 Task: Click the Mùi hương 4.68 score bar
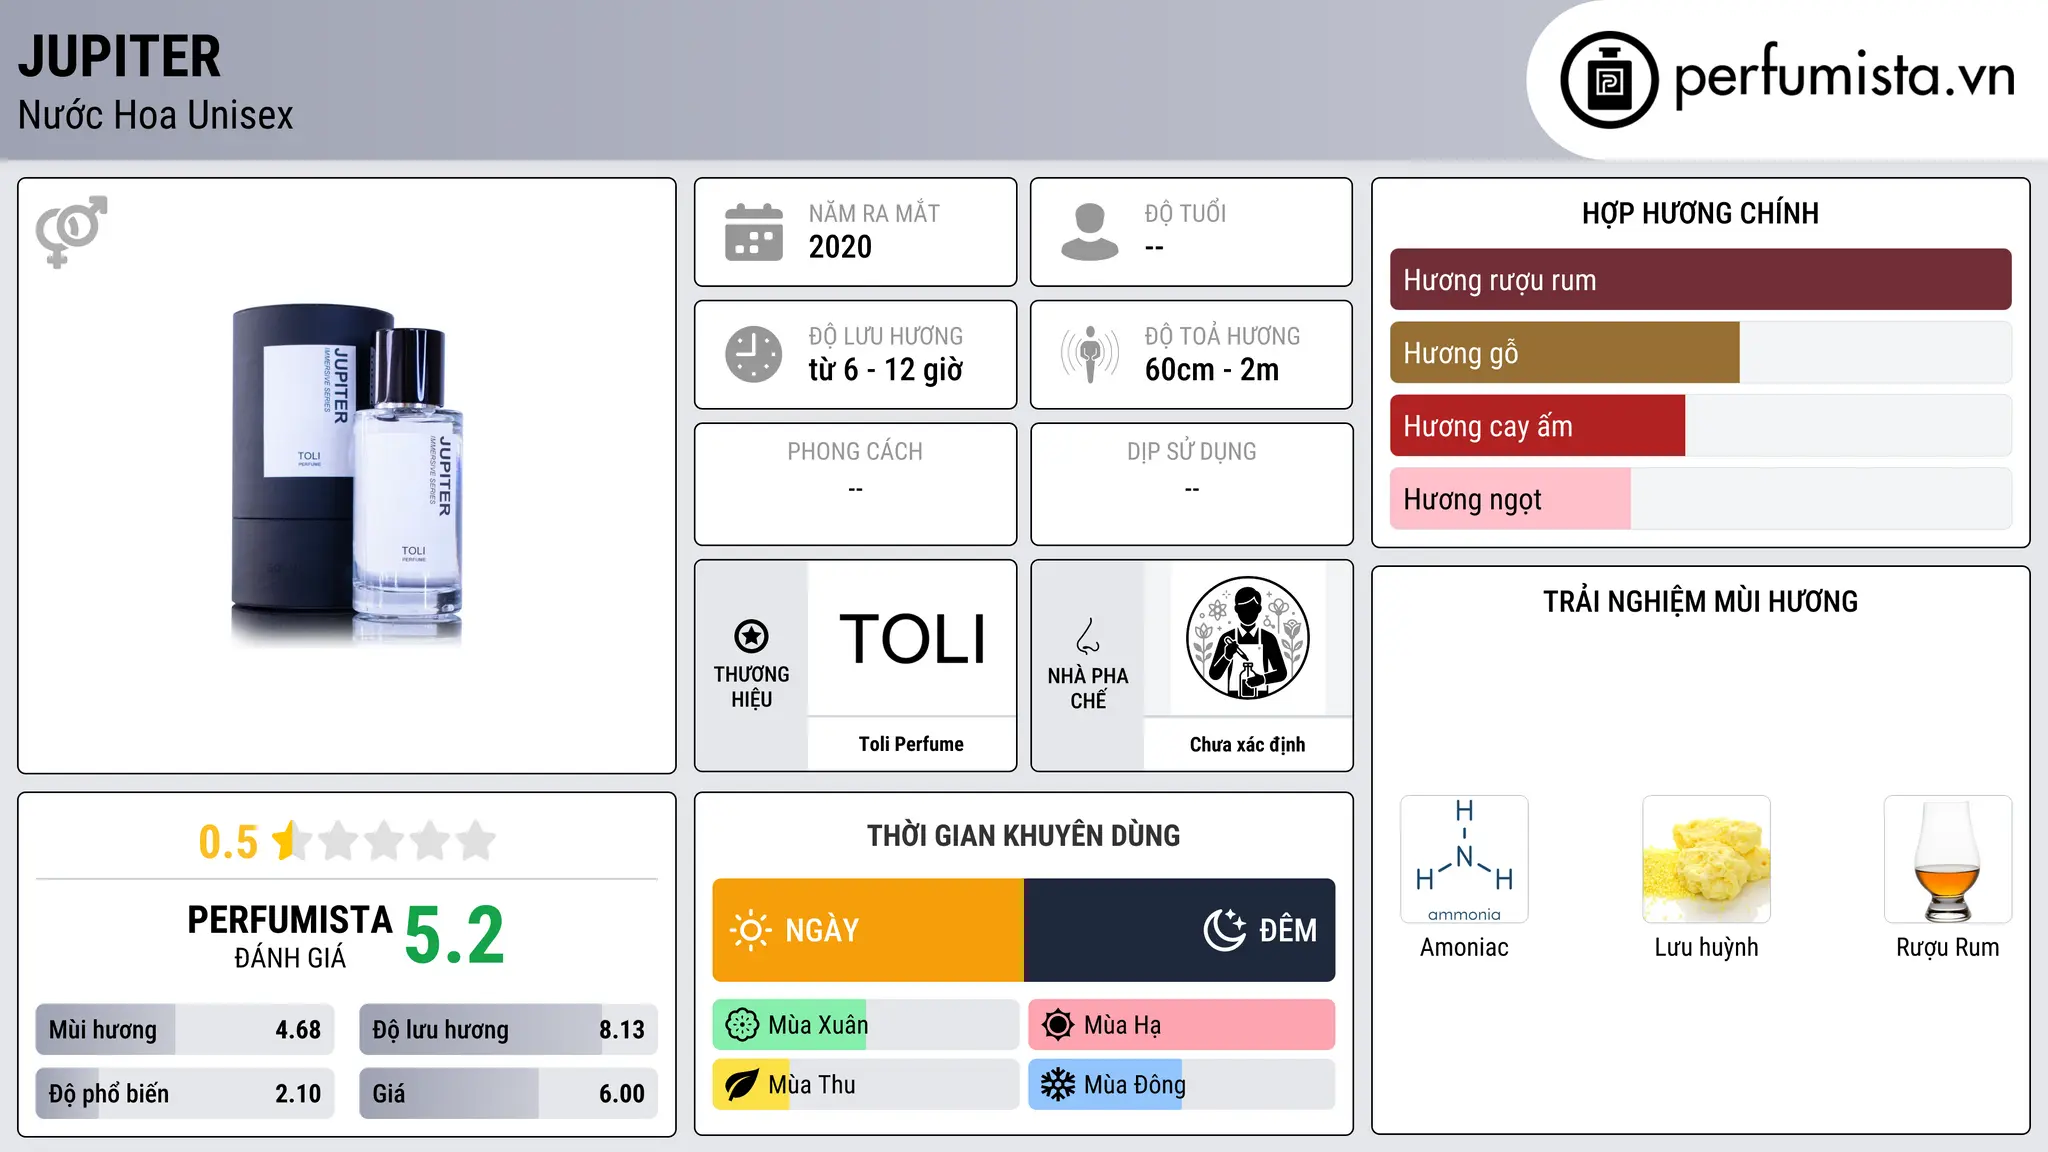(x=185, y=1030)
